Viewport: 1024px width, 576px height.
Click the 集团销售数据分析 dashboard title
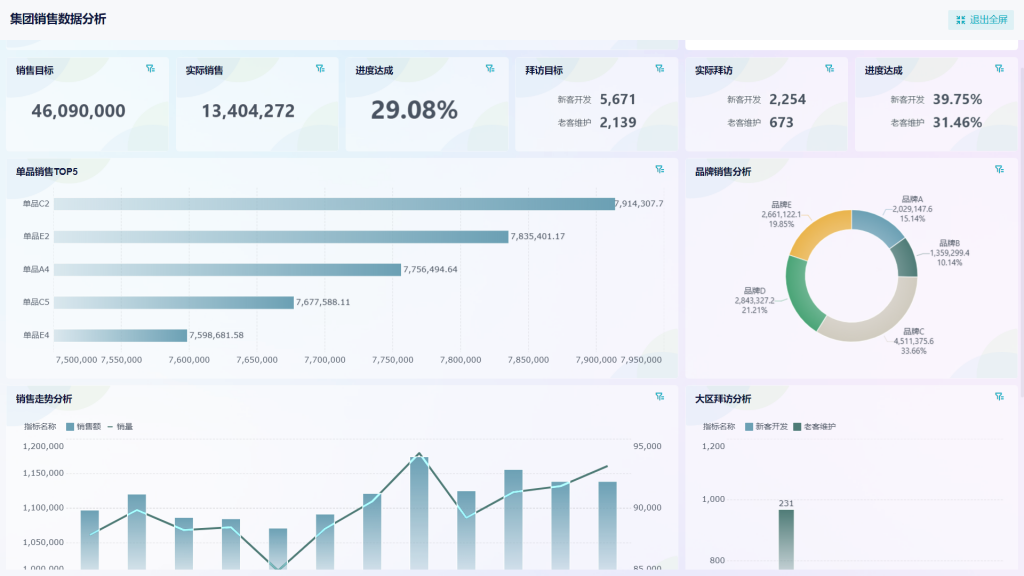tap(58, 19)
